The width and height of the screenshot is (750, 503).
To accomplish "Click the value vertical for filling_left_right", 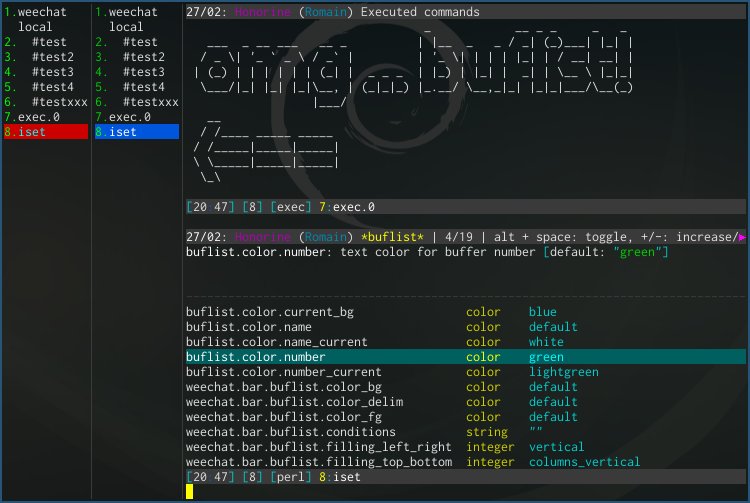I will [556, 447].
